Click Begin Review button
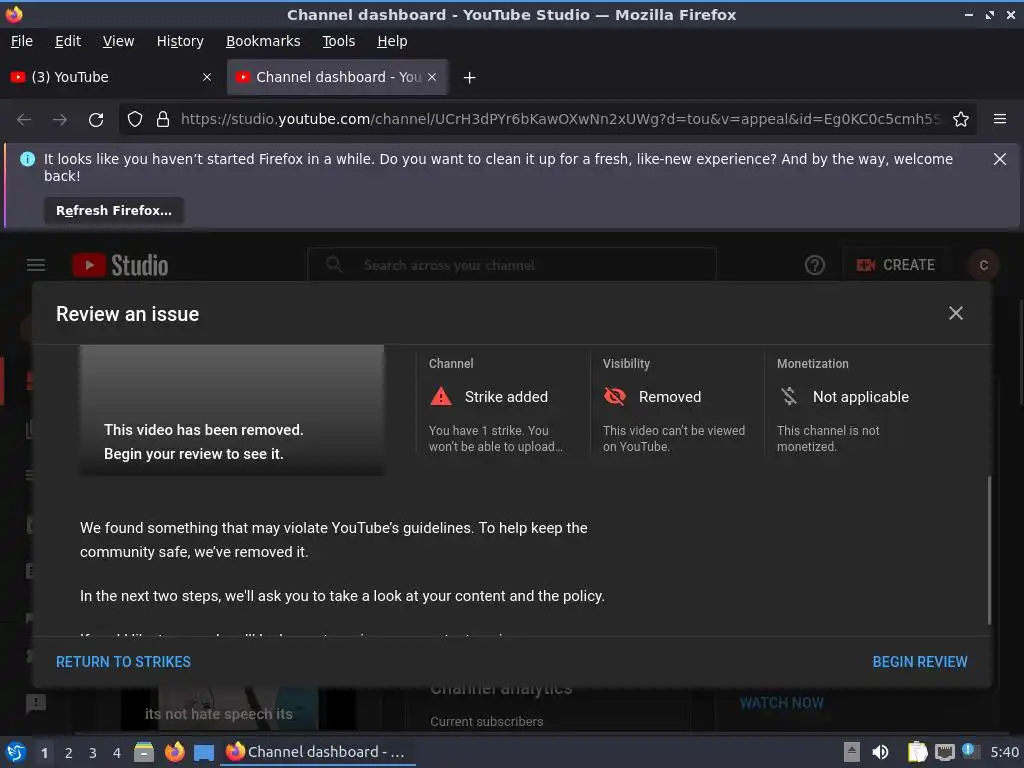This screenshot has width=1024, height=768. tap(920, 662)
